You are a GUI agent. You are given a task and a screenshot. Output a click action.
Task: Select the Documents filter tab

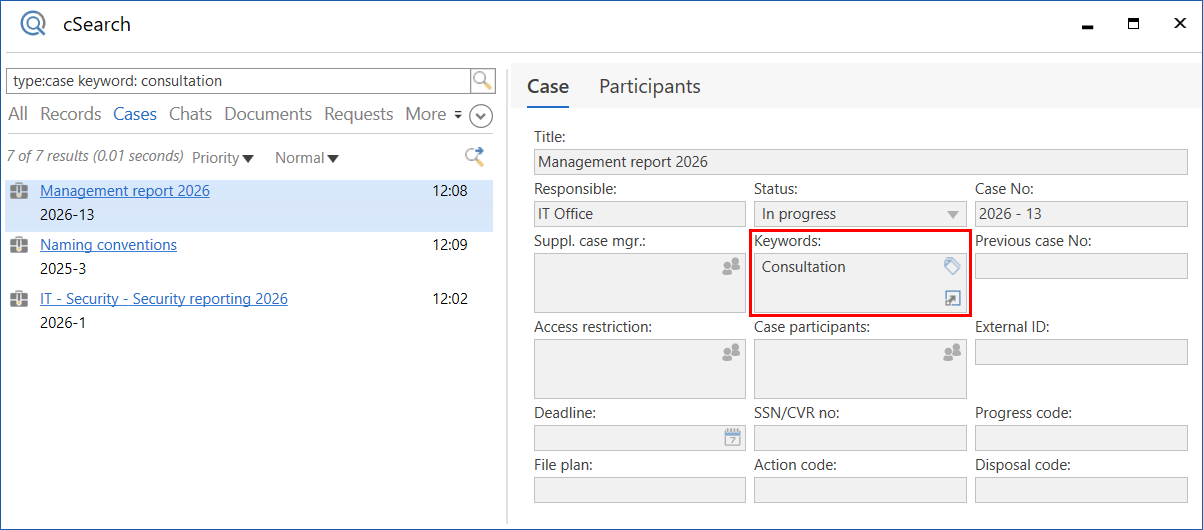pos(268,114)
